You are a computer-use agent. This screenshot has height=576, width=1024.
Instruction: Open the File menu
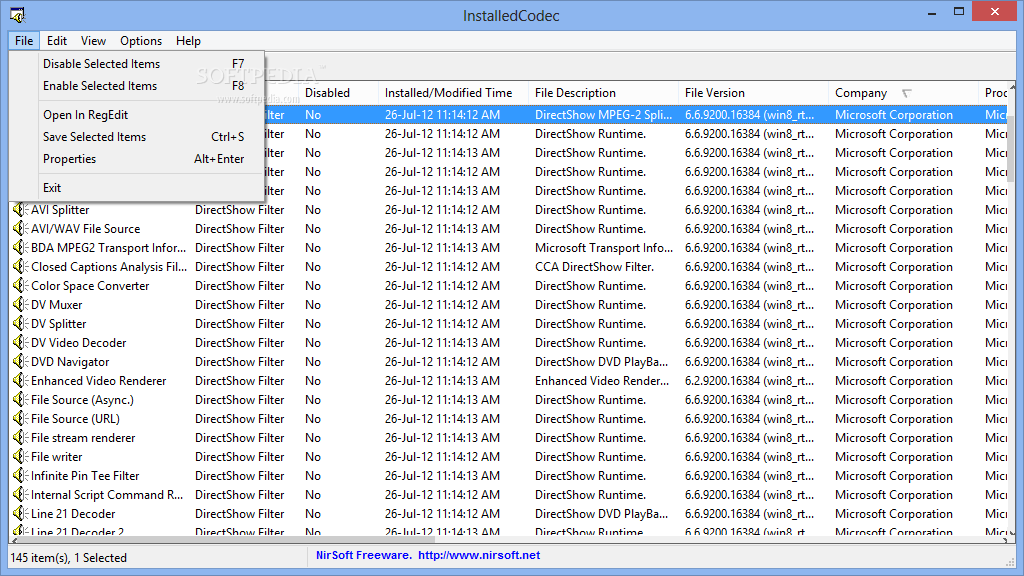tap(24, 40)
